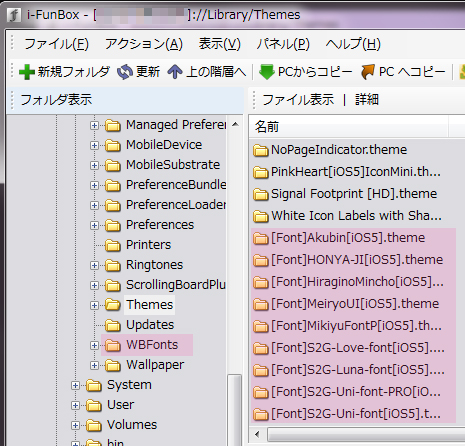Click file list horizontal scrollbar left arrow
The height and width of the screenshot is (446, 465).
[x=257, y=434]
